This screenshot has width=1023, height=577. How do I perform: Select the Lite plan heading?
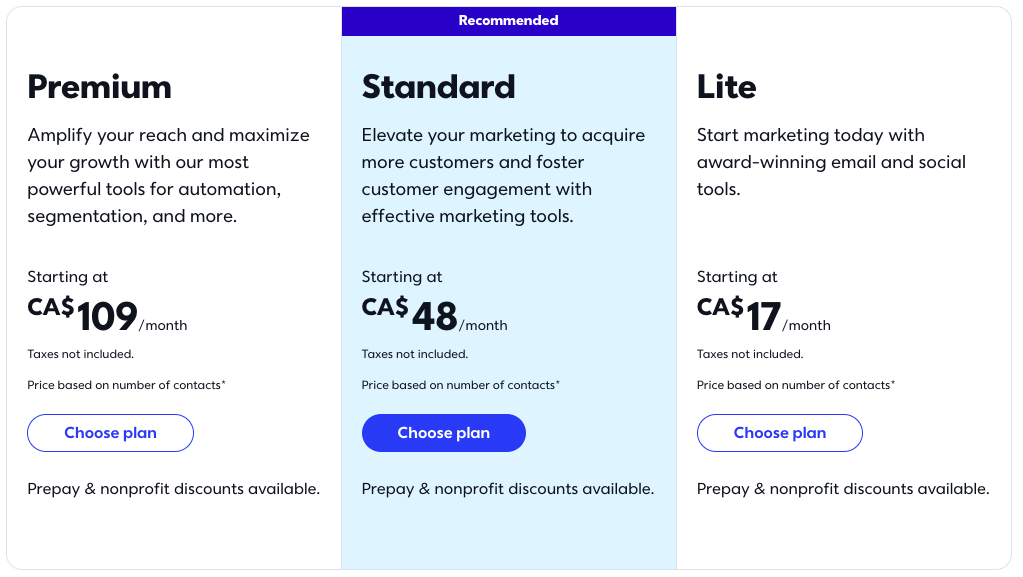(726, 87)
